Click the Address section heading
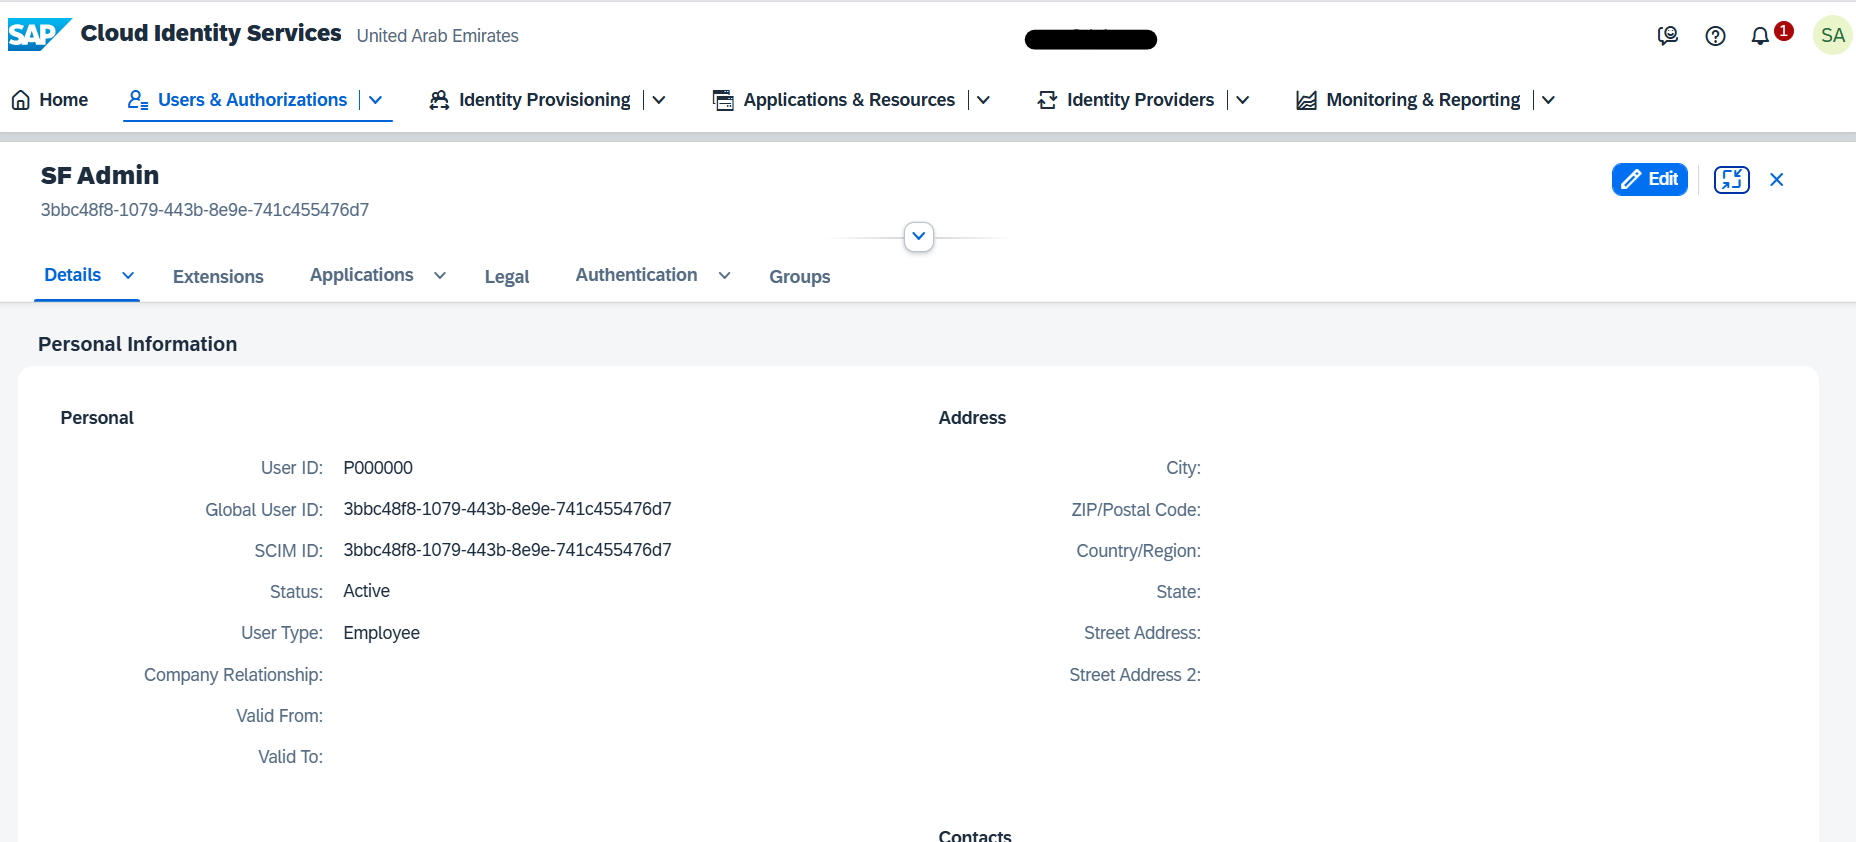1856x842 pixels. (x=972, y=418)
